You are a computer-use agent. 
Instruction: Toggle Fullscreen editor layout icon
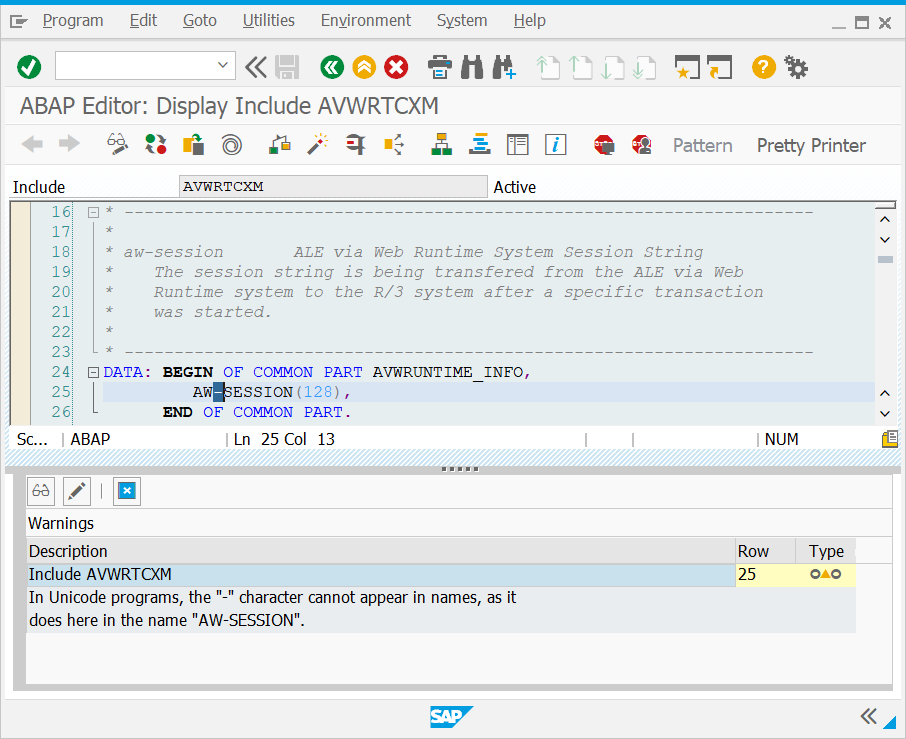tap(518, 144)
